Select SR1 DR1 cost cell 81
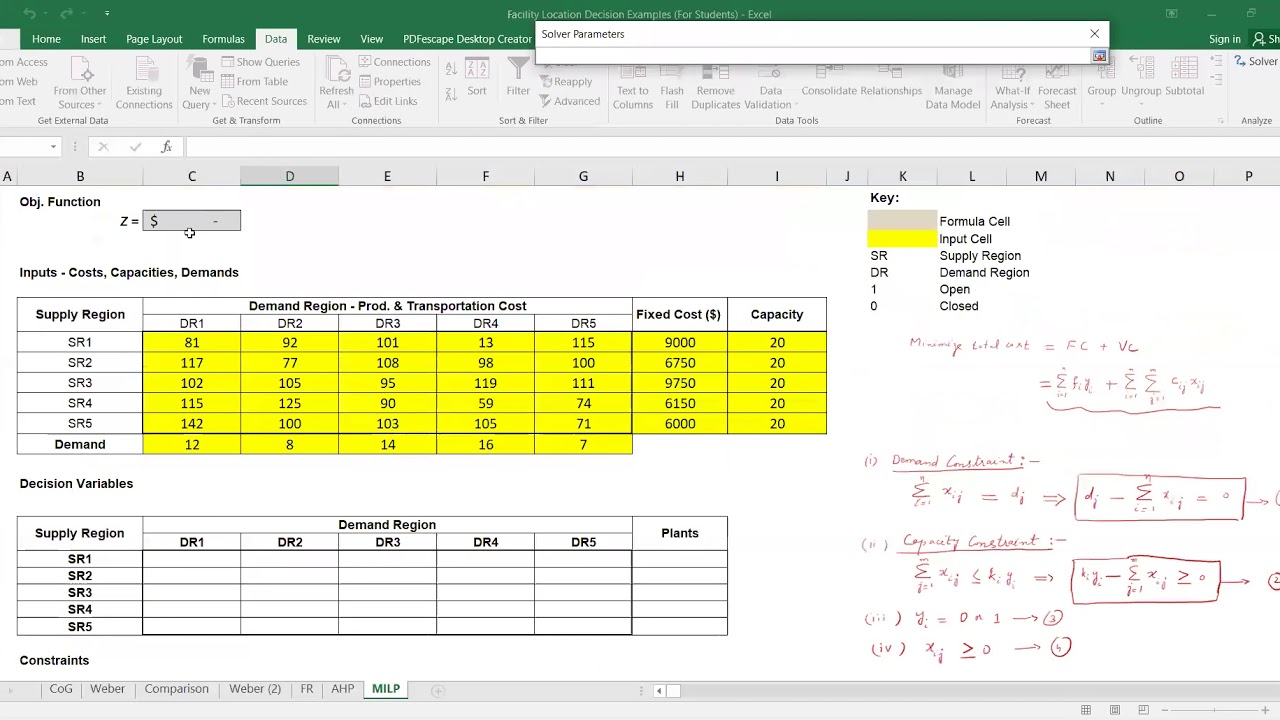This screenshot has height=720, width=1280. (x=192, y=342)
